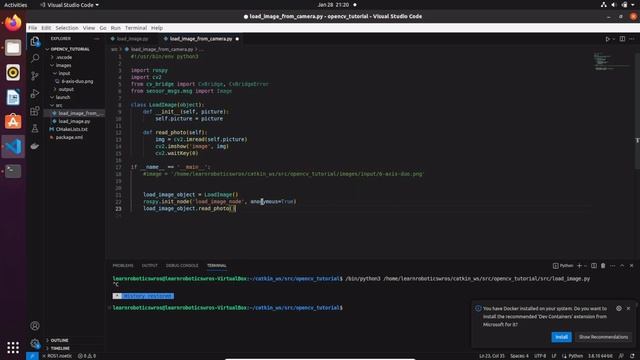This screenshot has height=360, width=640.
Task: Click Show Recommendations button
Action: click(603, 337)
